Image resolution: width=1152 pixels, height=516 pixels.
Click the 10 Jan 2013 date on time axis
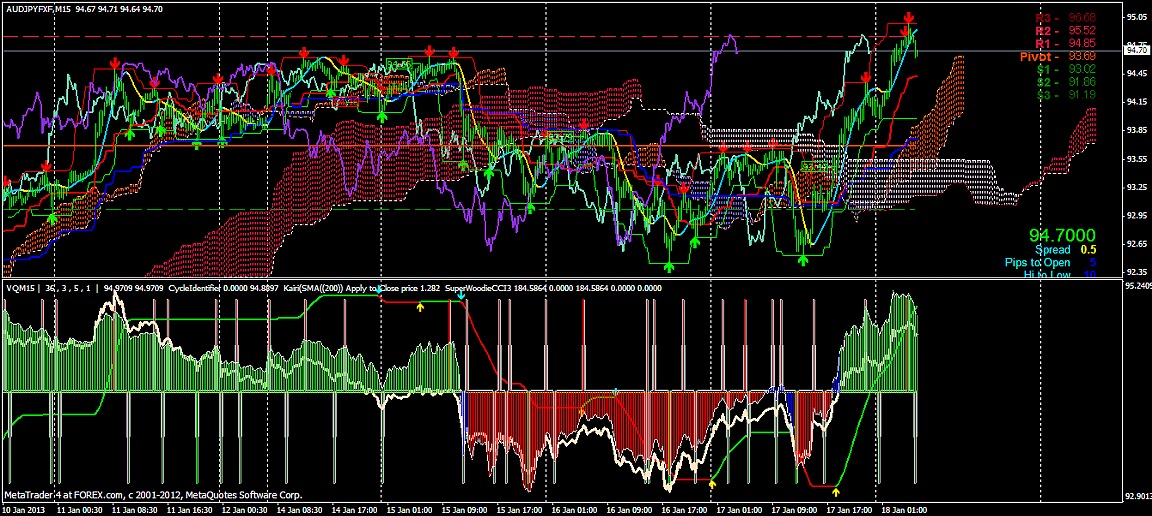(24, 509)
